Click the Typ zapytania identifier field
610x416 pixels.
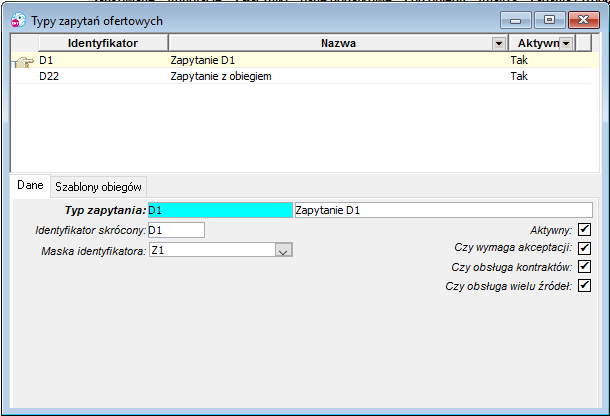pos(220,210)
